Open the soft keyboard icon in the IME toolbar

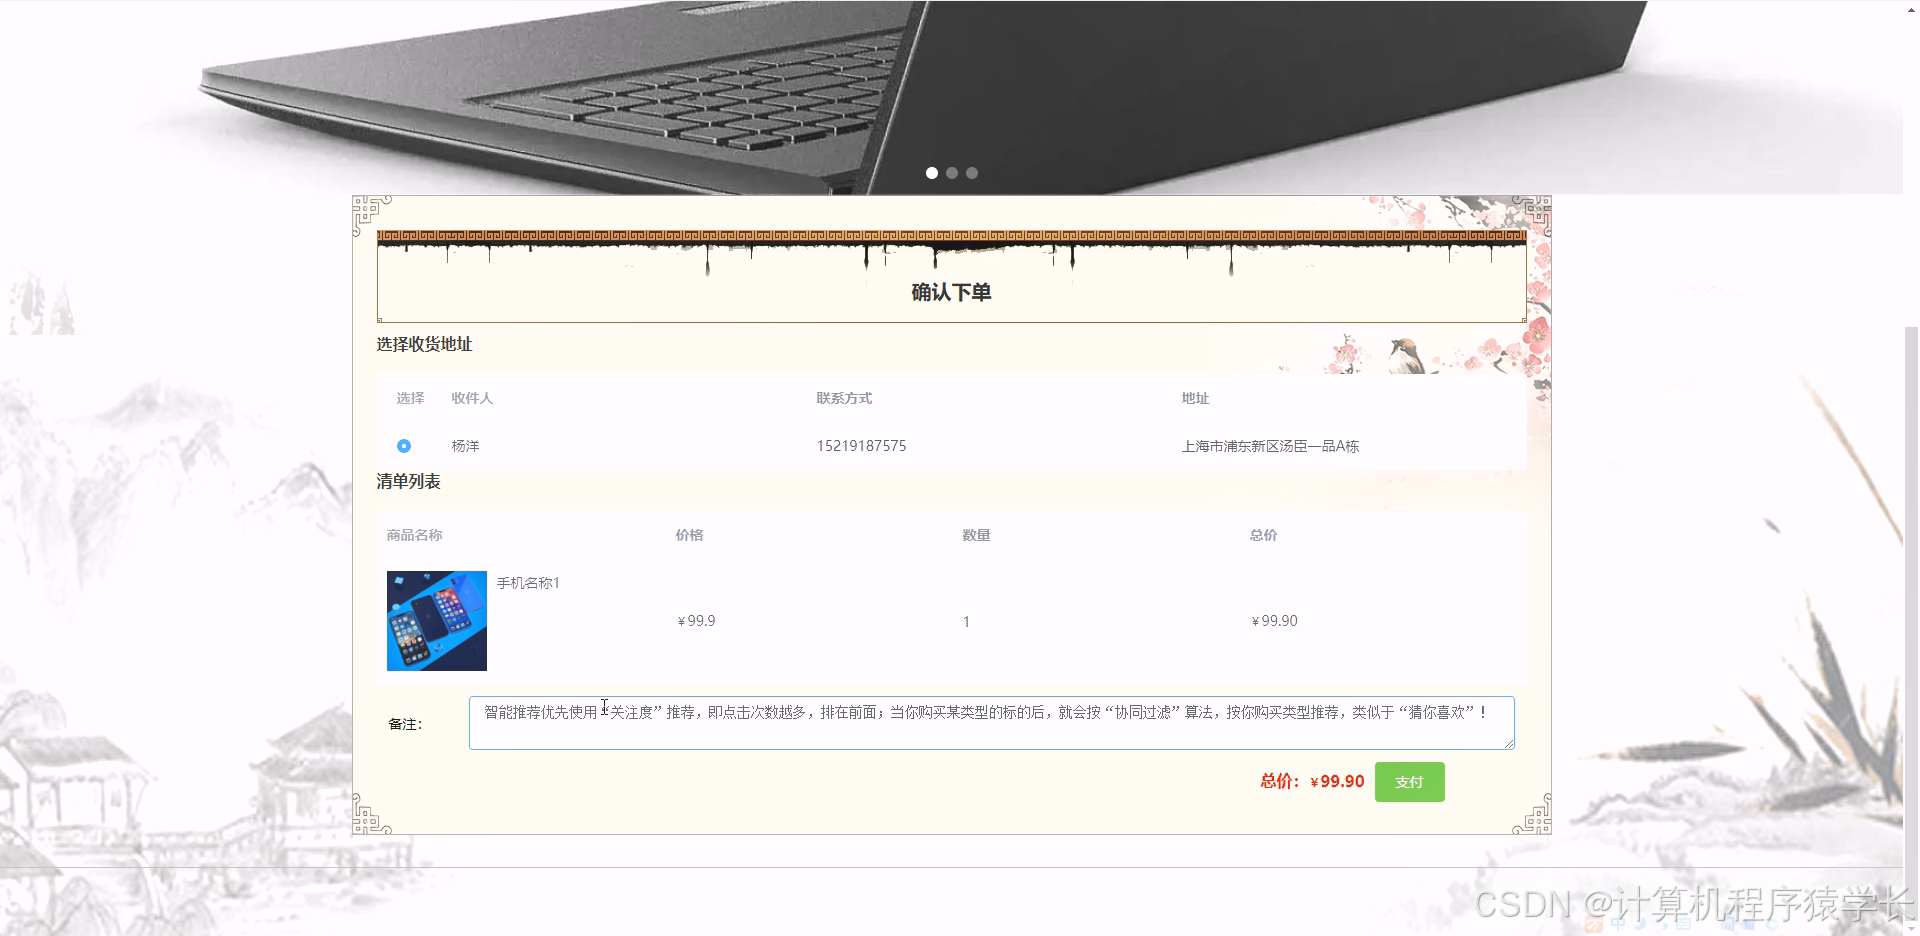pyautogui.click(x=1684, y=925)
